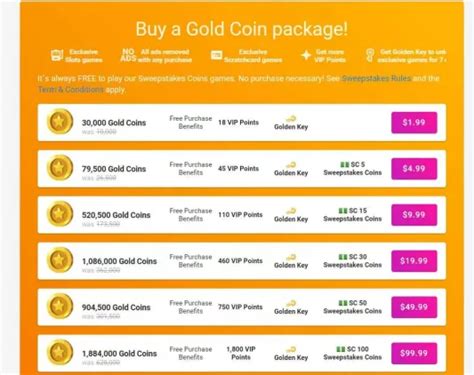Click the NO ADS icon

click(128, 55)
